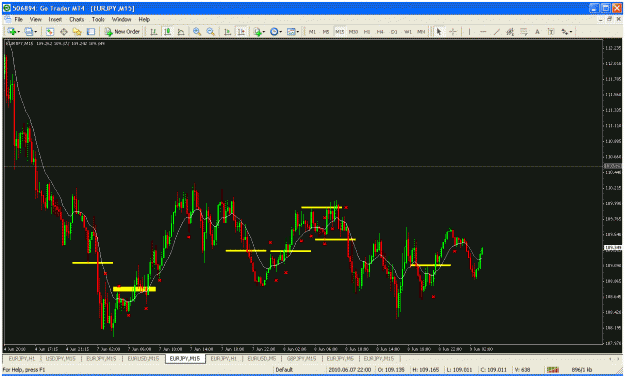This screenshot has height=376, width=625.
Task: Select the Equidistant Channel tool
Action: (510, 31)
